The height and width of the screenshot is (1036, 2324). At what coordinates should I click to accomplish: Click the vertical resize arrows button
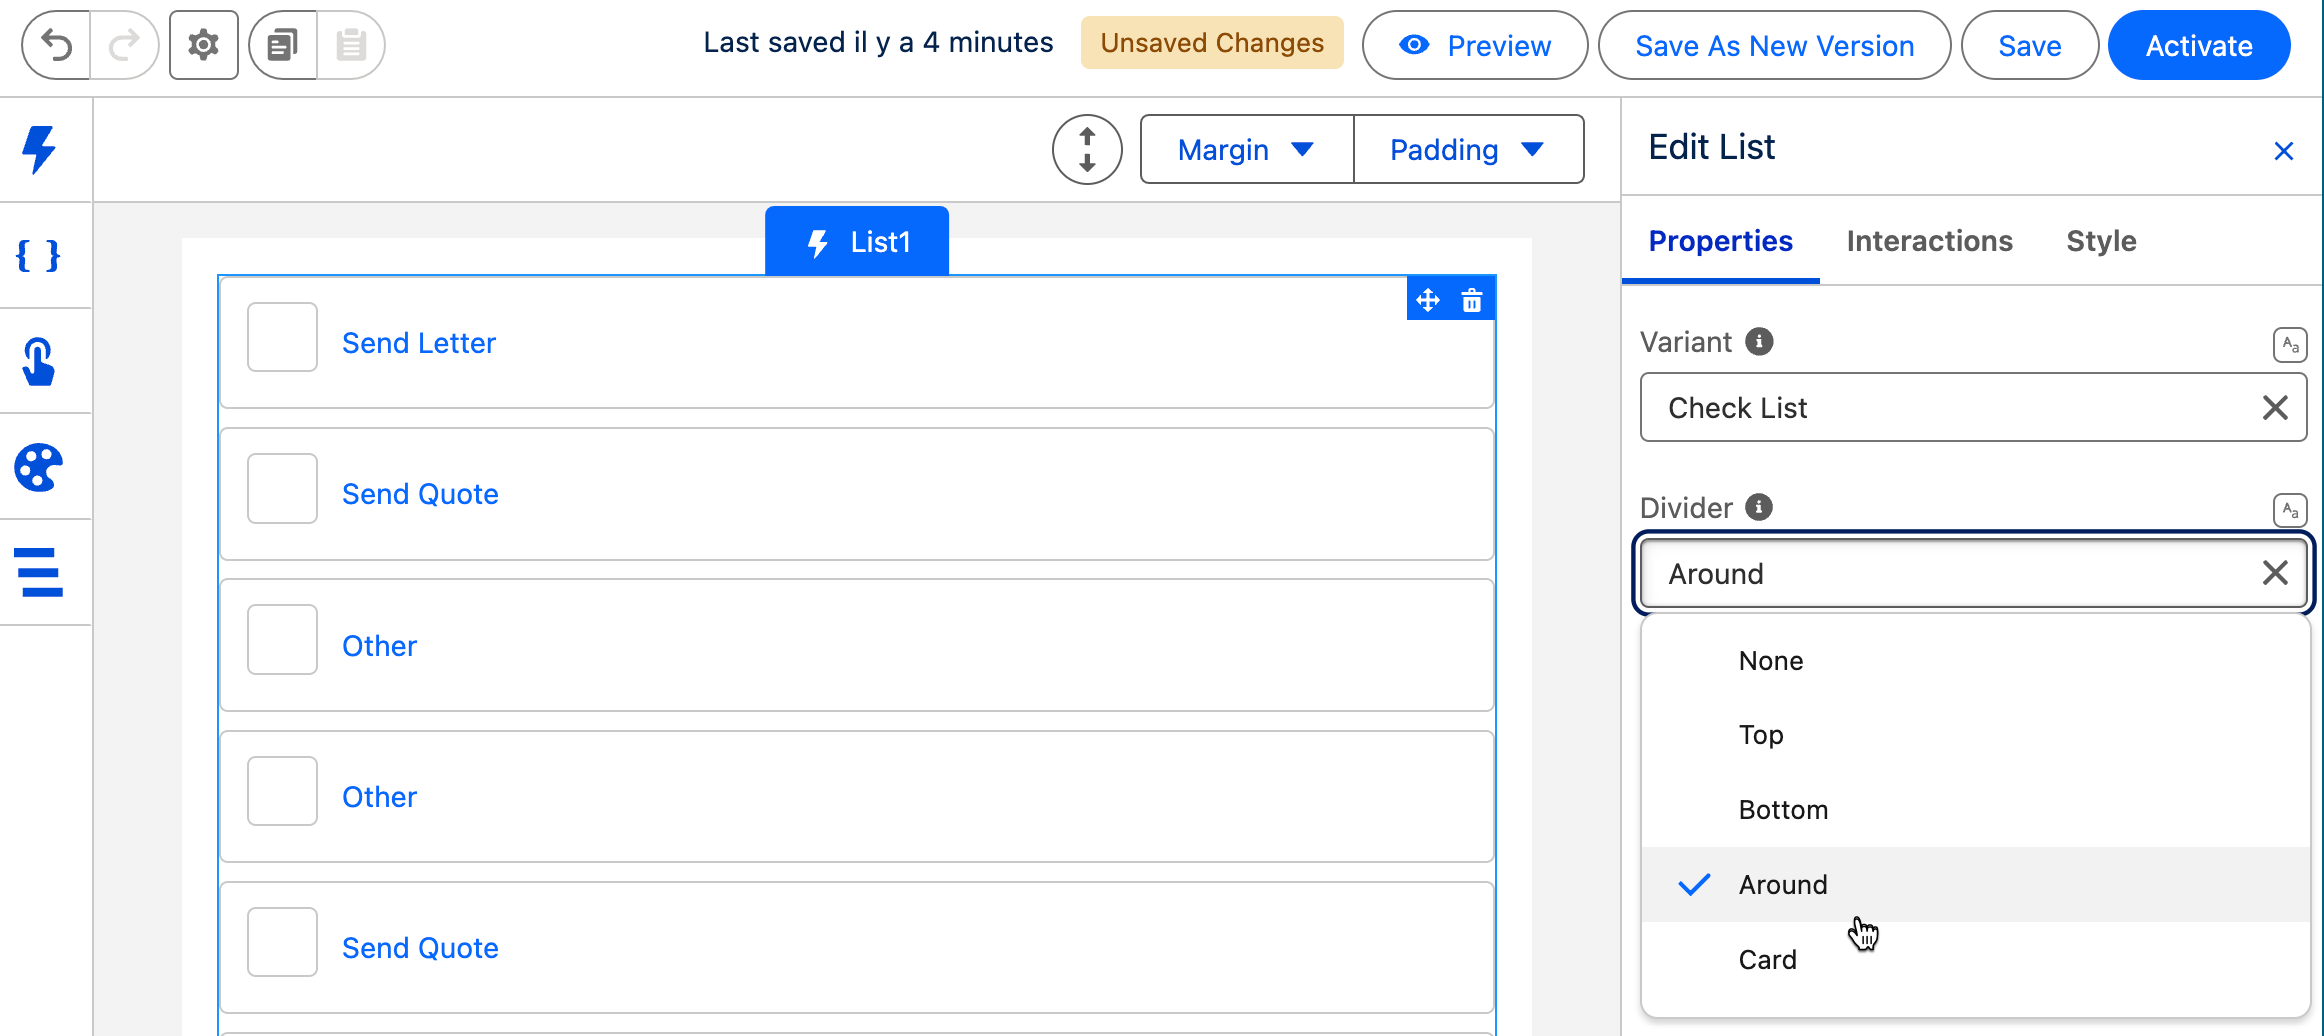tap(1087, 150)
